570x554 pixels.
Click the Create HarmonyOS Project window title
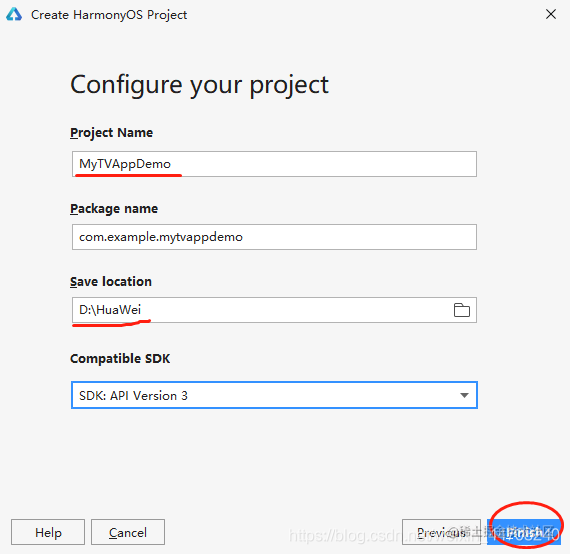pyautogui.click(x=109, y=15)
